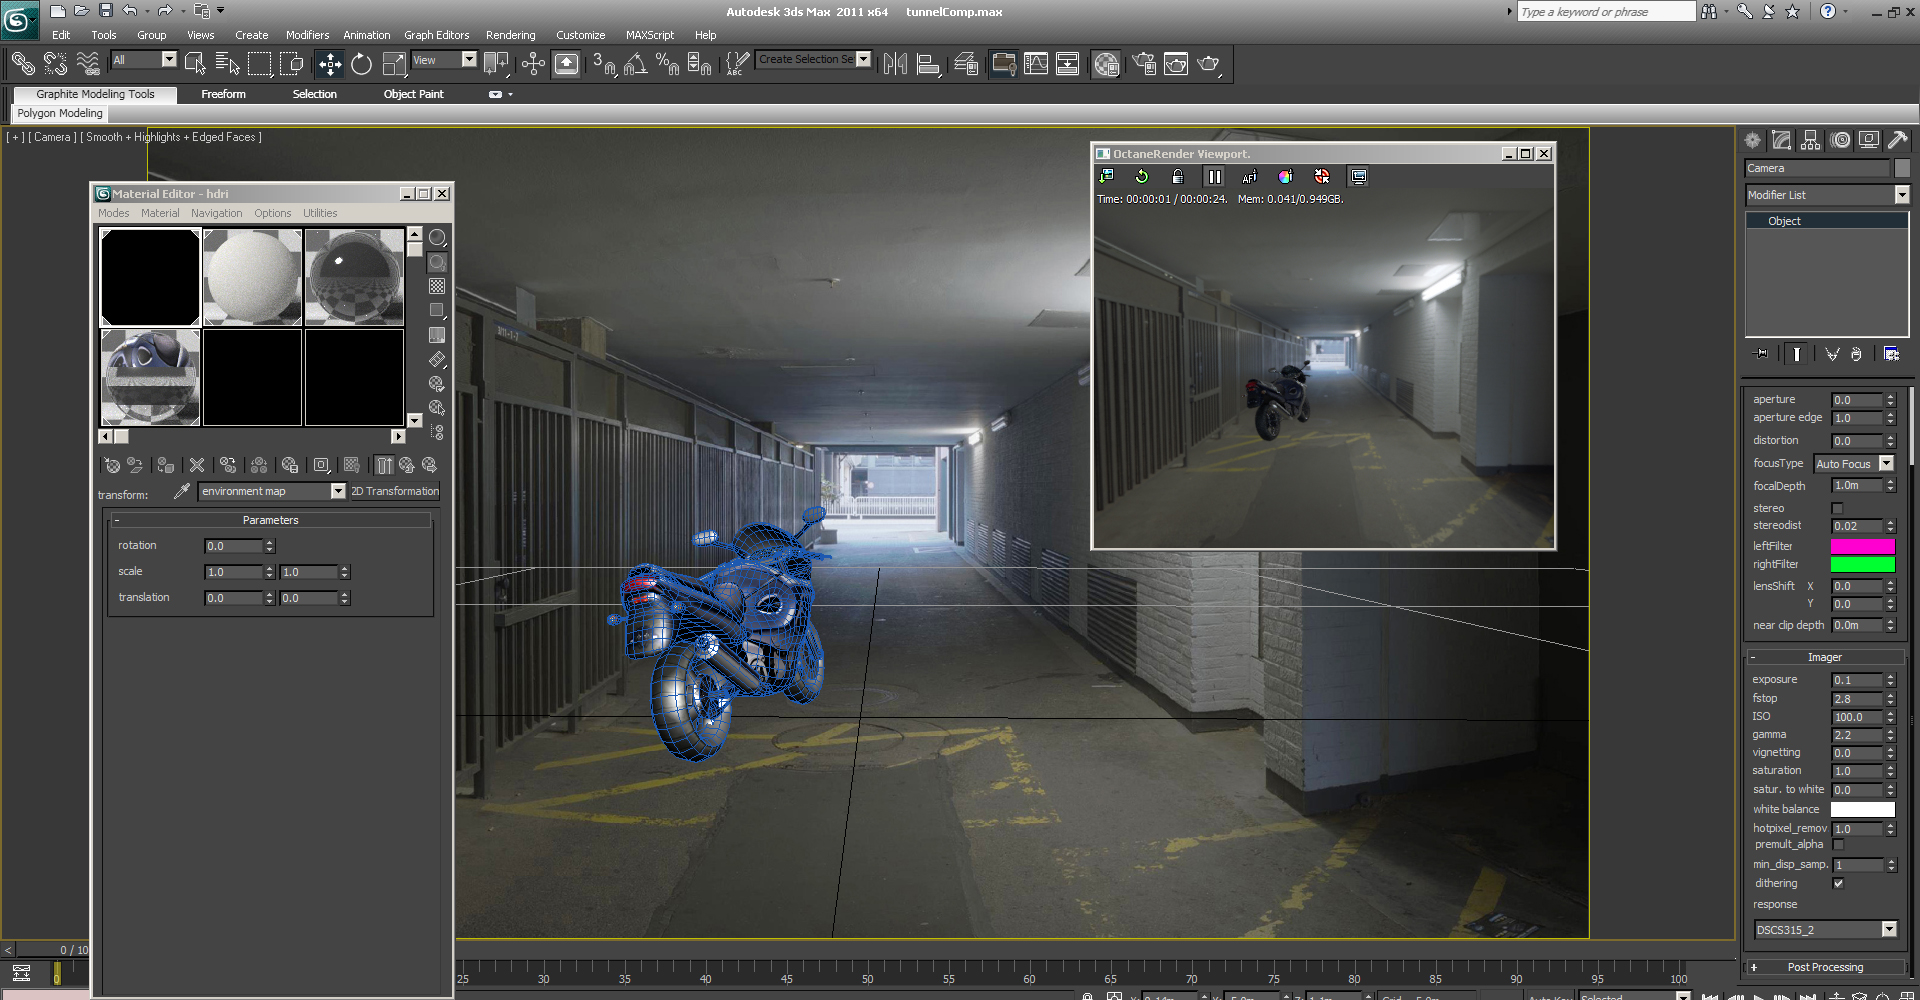Click the Polygon Modeling button
Image resolution: width=1920 pixels, height=1000 pixels.
tap(60, 113)
